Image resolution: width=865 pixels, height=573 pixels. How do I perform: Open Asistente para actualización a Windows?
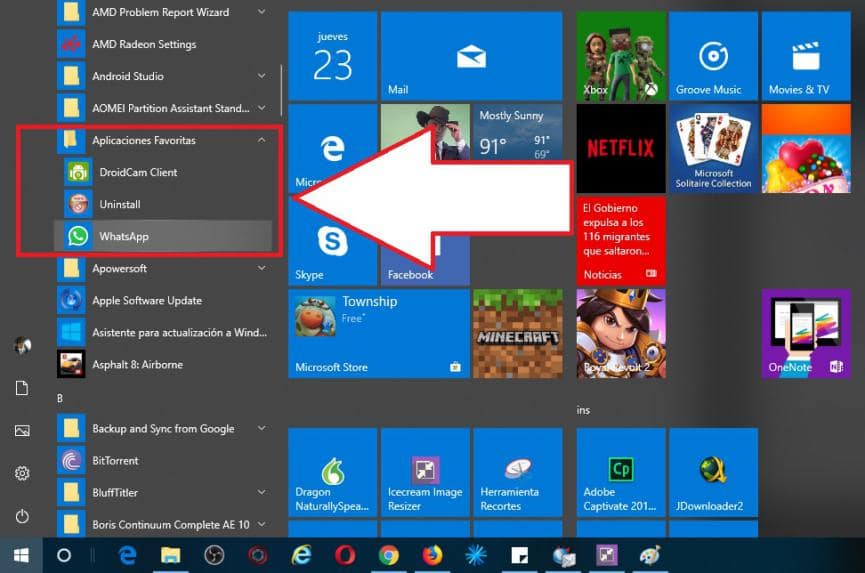pyautogui.click(x=163, y=333)
